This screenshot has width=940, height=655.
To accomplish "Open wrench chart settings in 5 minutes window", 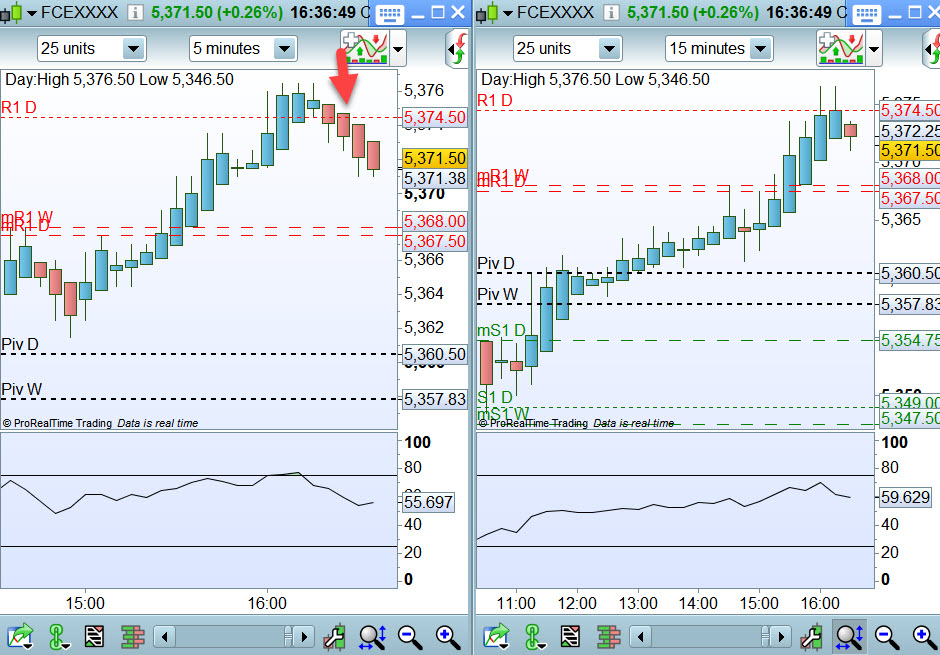I will 334,636.
